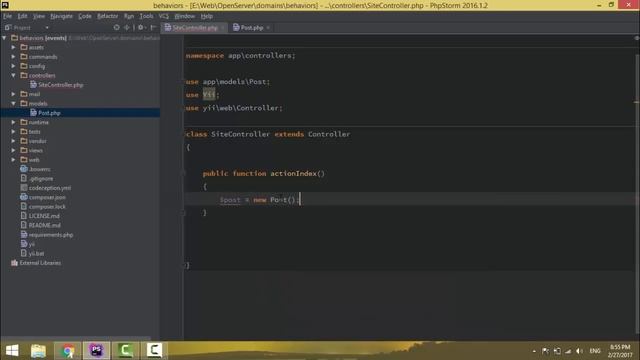
Task: Select composer.json in project tree
Action: point(47,198)
